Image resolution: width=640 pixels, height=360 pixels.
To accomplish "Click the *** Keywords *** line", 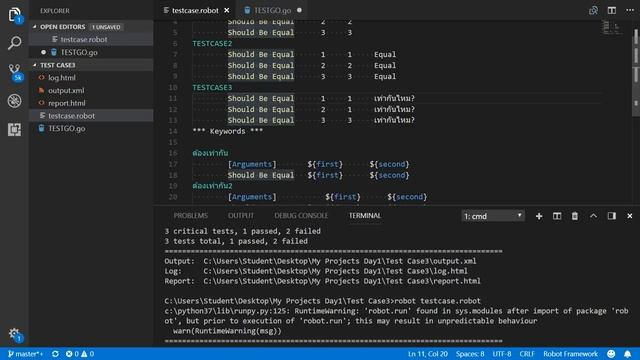I will coord(227,131).
